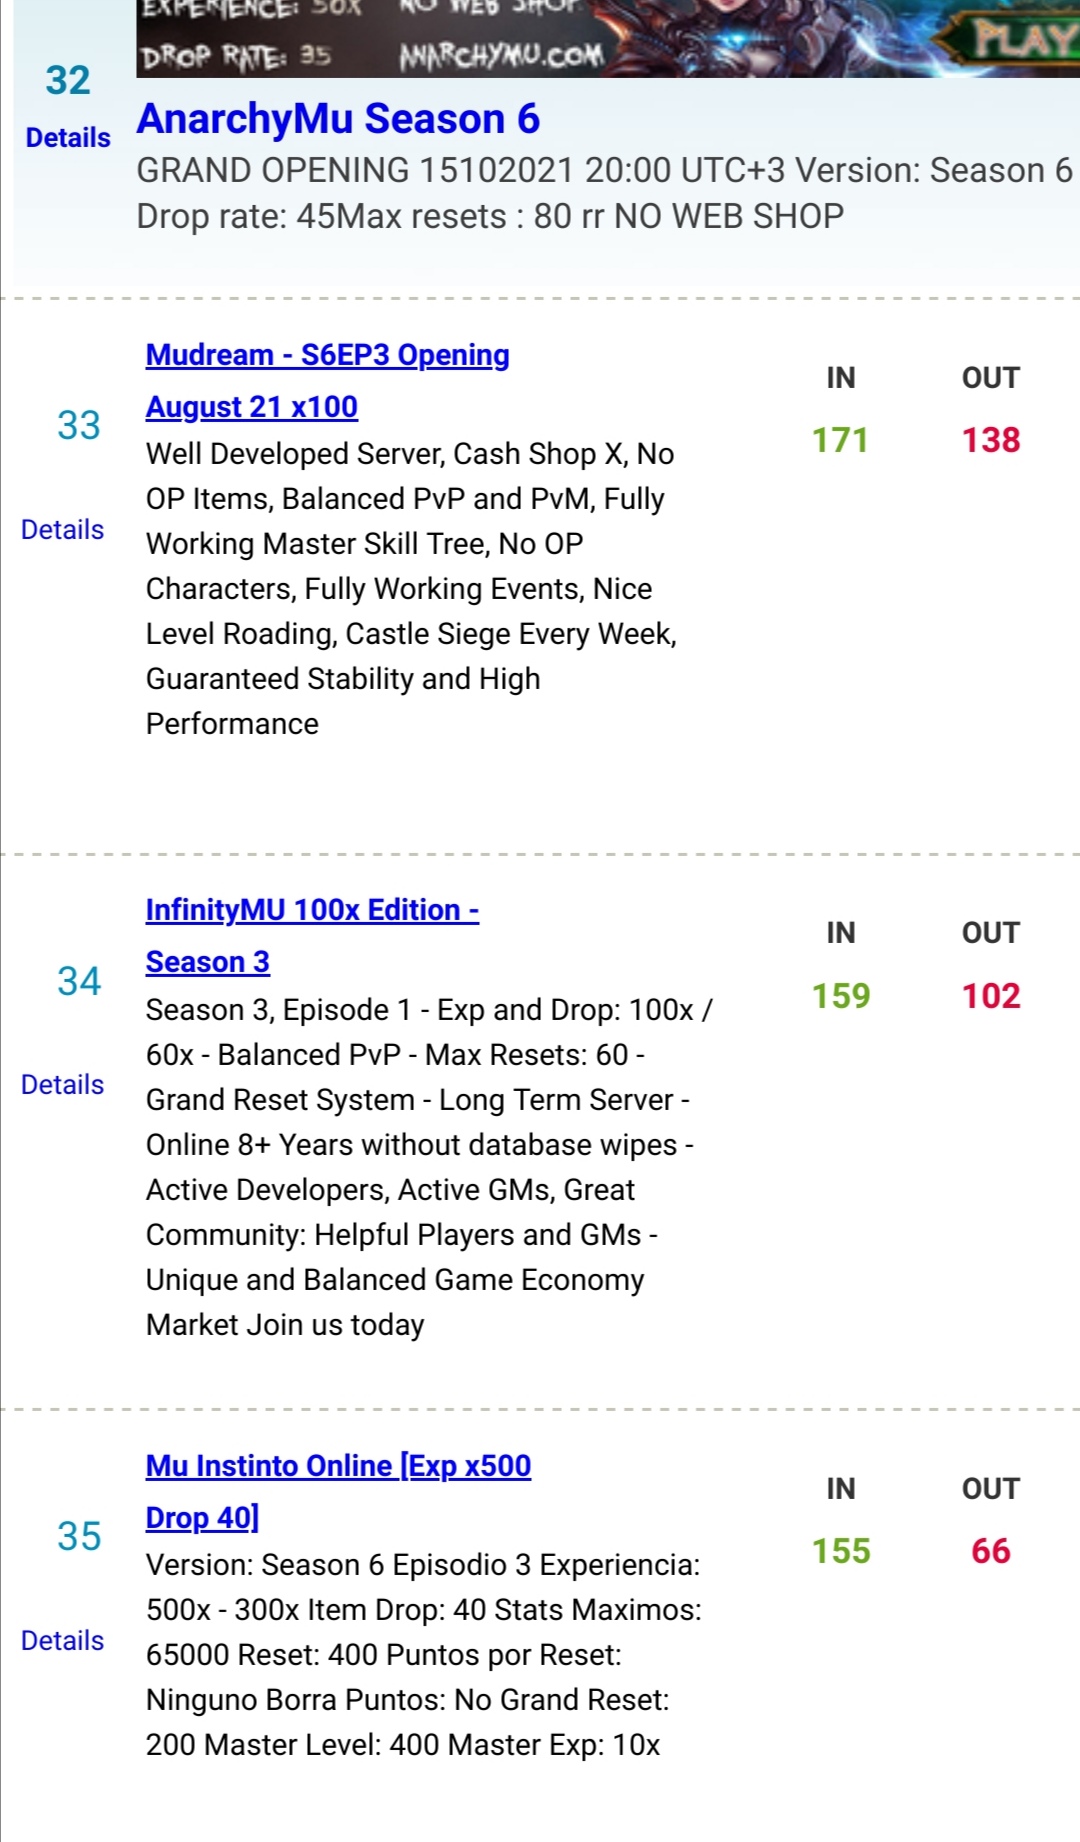Click 'Season 3, Episode 1 - Exp and Drop' text
1080x1842 pixels.
pyautogui.click(x=429, y=1010)
